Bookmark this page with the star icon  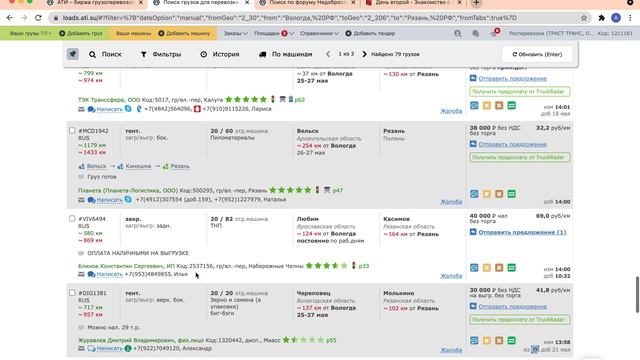584,18
